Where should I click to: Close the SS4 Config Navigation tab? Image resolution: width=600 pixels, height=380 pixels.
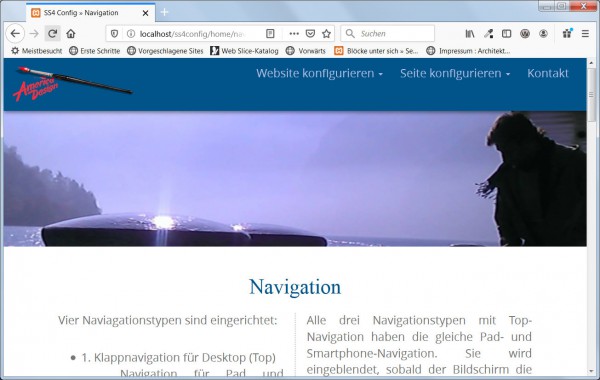click(145, 13)
